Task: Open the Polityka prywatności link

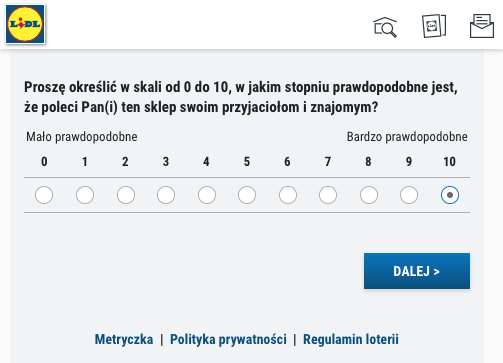Action: click(x=228, y=339)
